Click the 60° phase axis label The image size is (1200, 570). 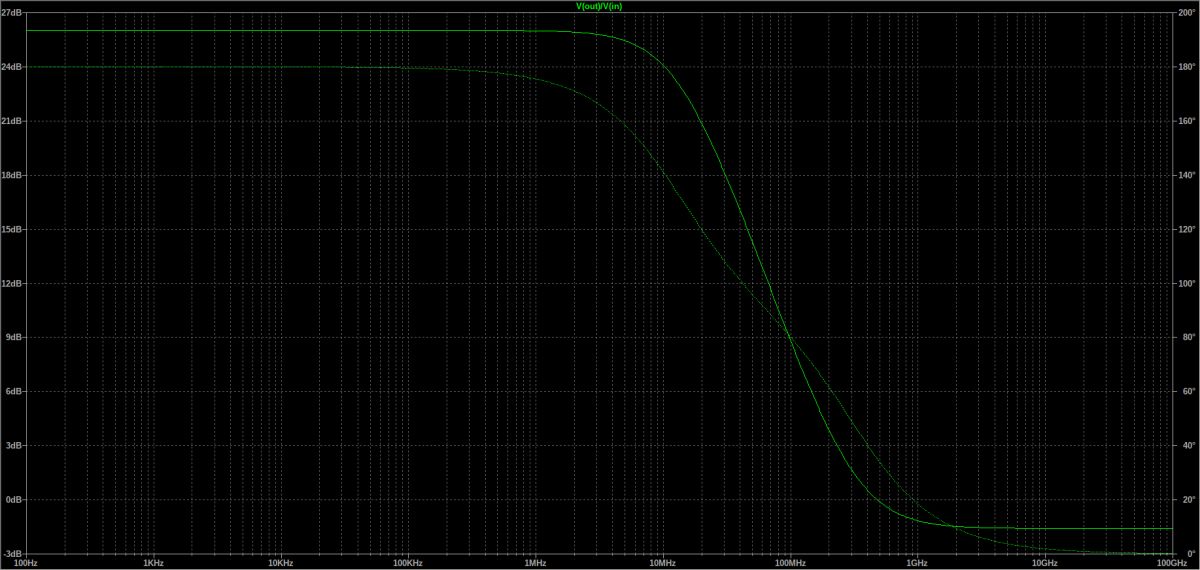point(1188,391)
